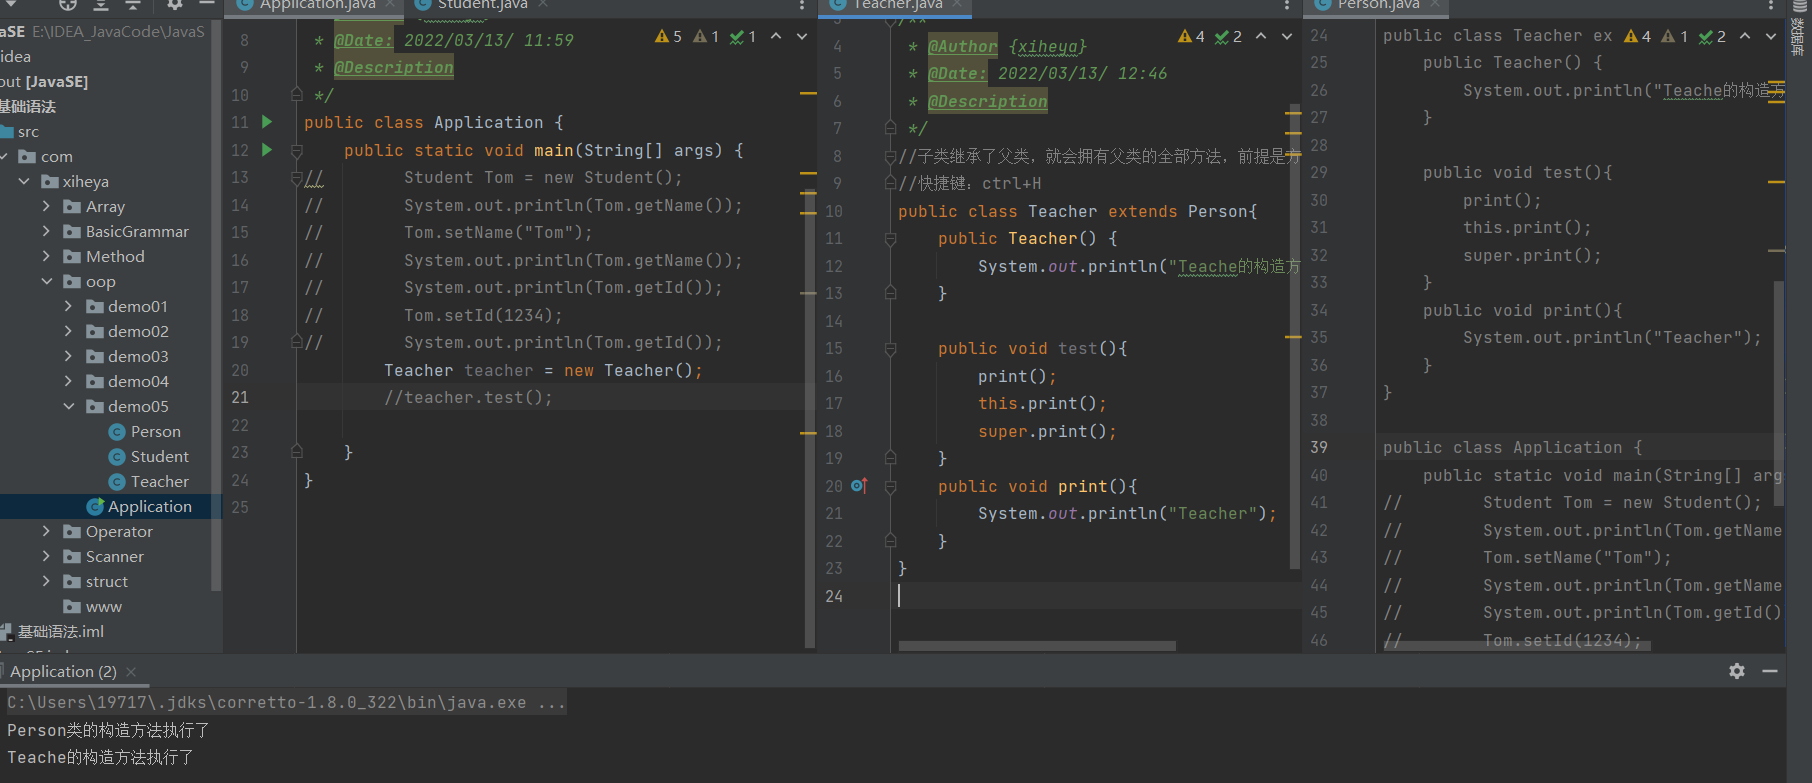Expand the demo04 package
This screenshot has height=783, width=1812.
(x=68, y=382)
